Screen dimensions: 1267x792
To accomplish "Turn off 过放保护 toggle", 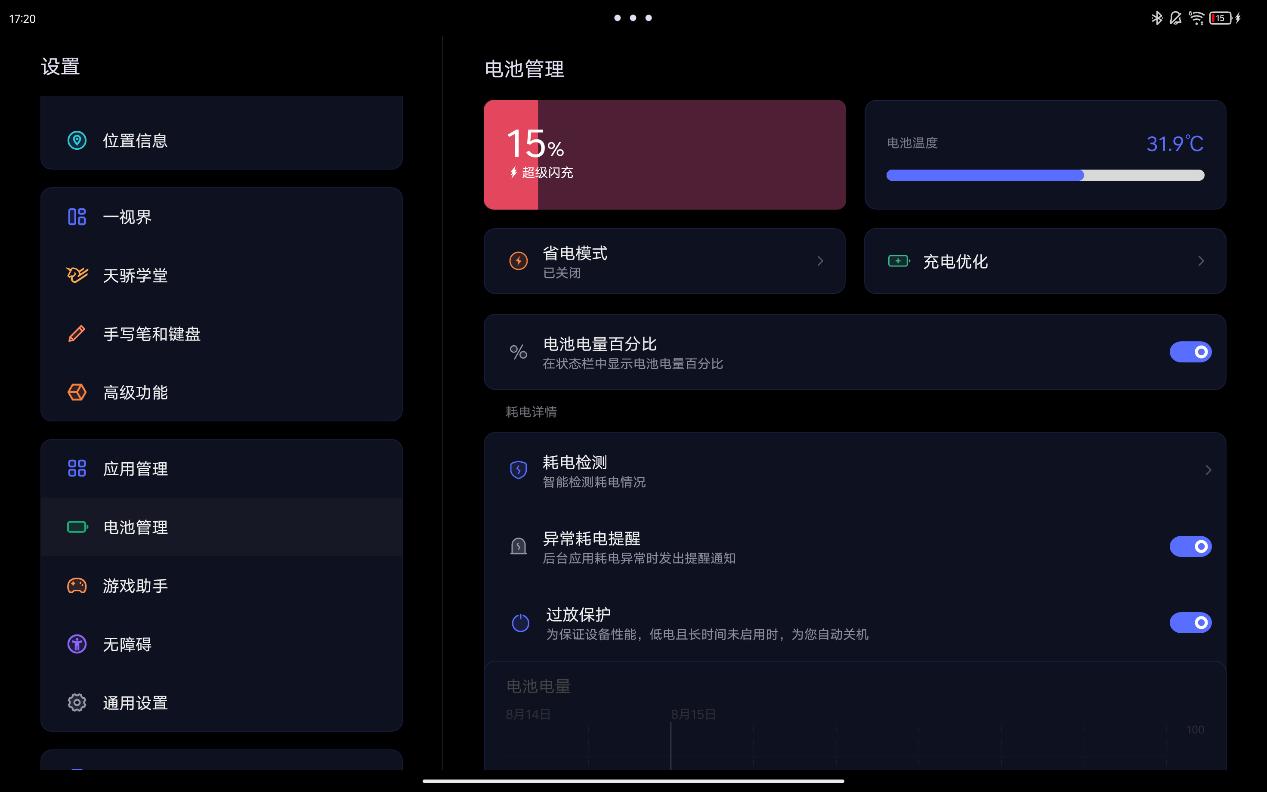I will pos(1190,622).
